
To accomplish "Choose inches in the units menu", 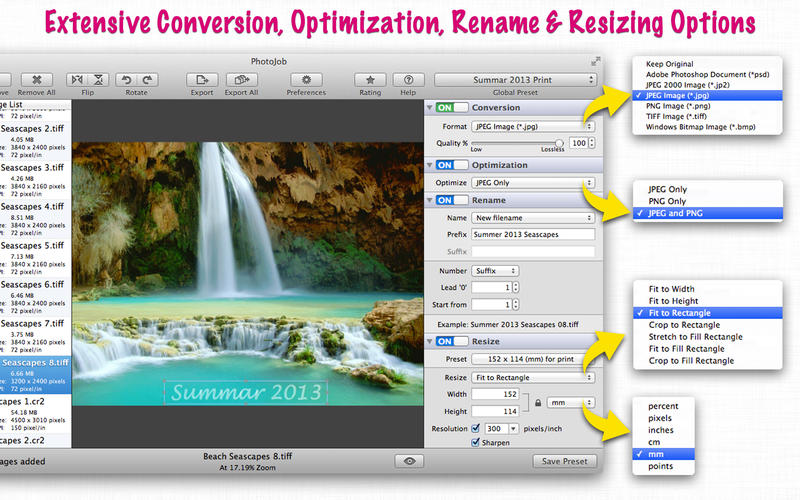I will click(x=663, y=430).
